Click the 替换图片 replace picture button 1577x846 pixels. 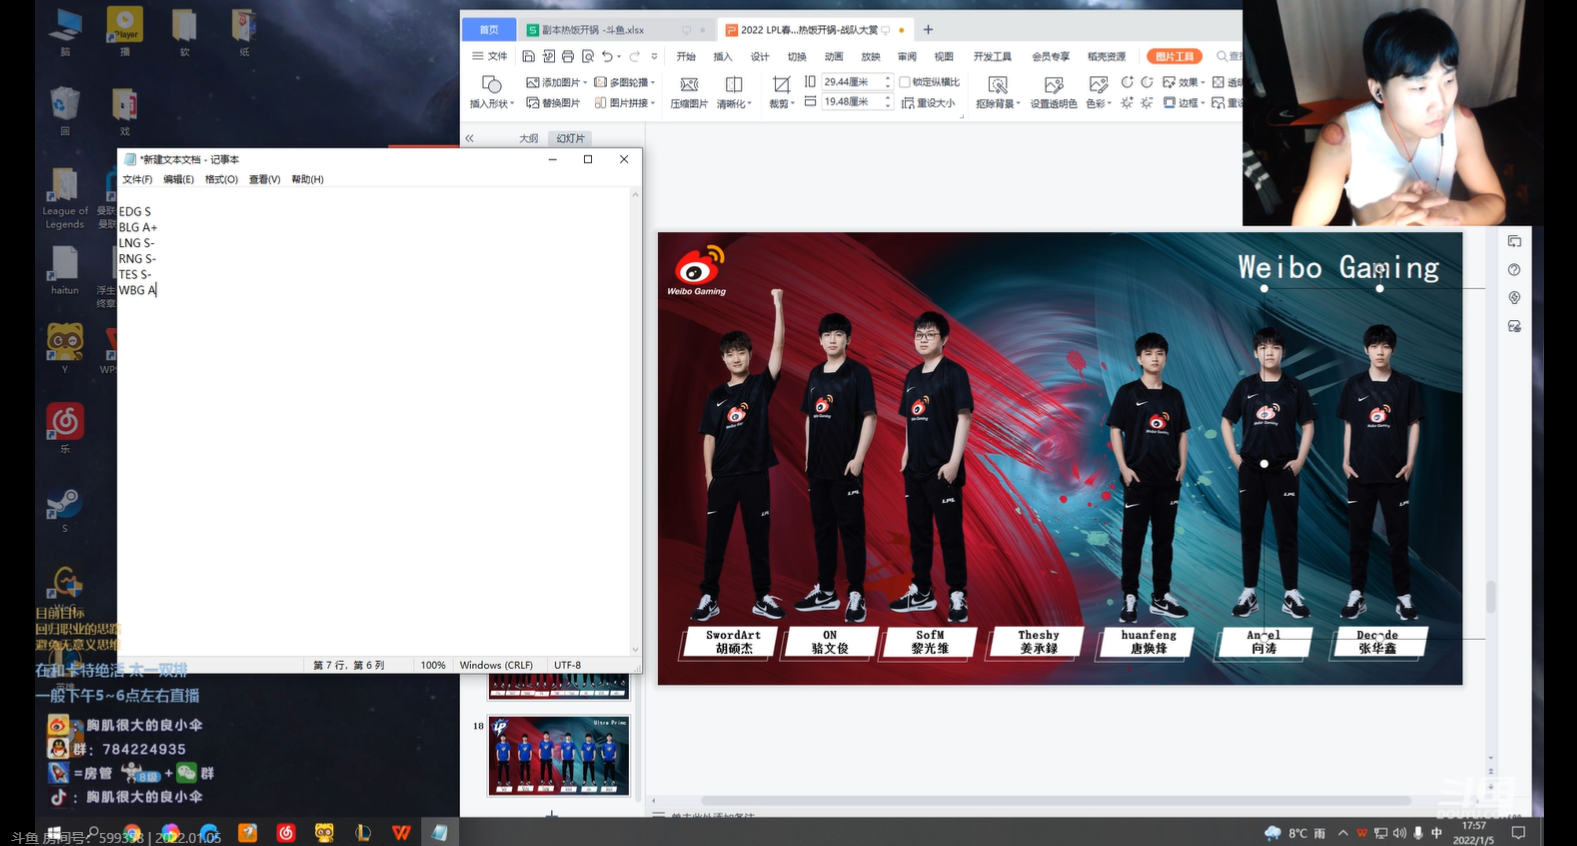pyautogui.click(x=553, y=103)
